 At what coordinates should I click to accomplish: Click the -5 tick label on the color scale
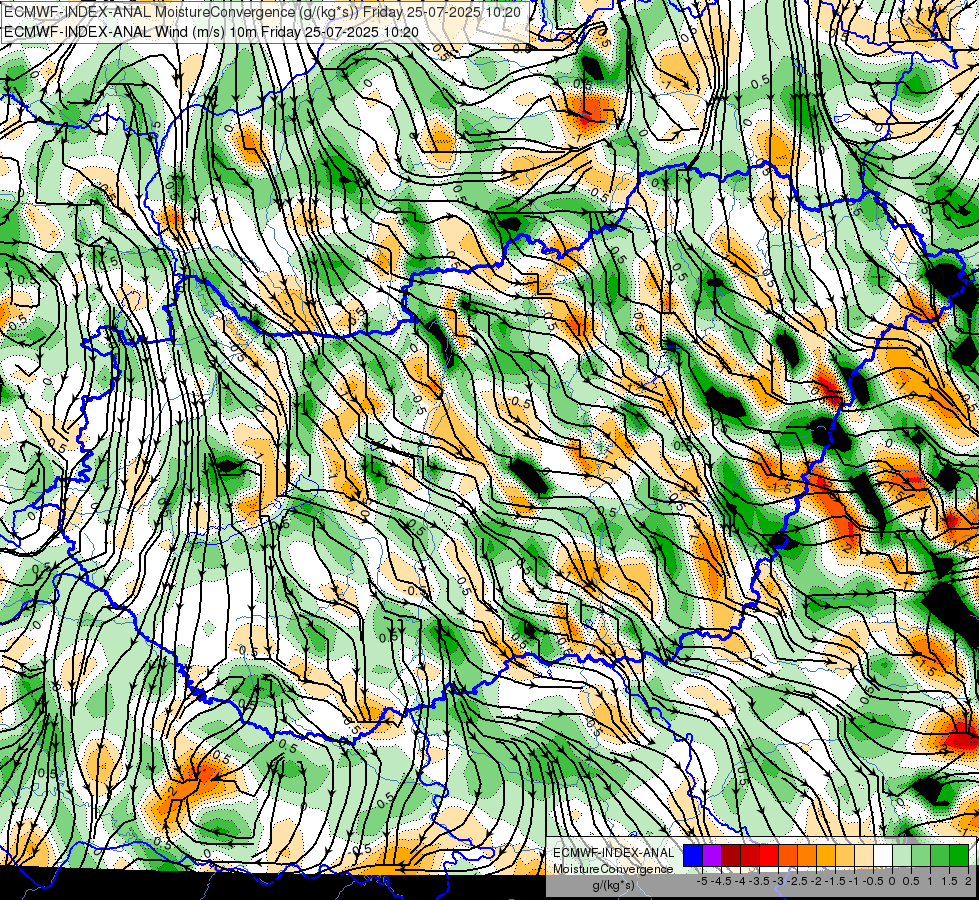click(x=702, y=881)
